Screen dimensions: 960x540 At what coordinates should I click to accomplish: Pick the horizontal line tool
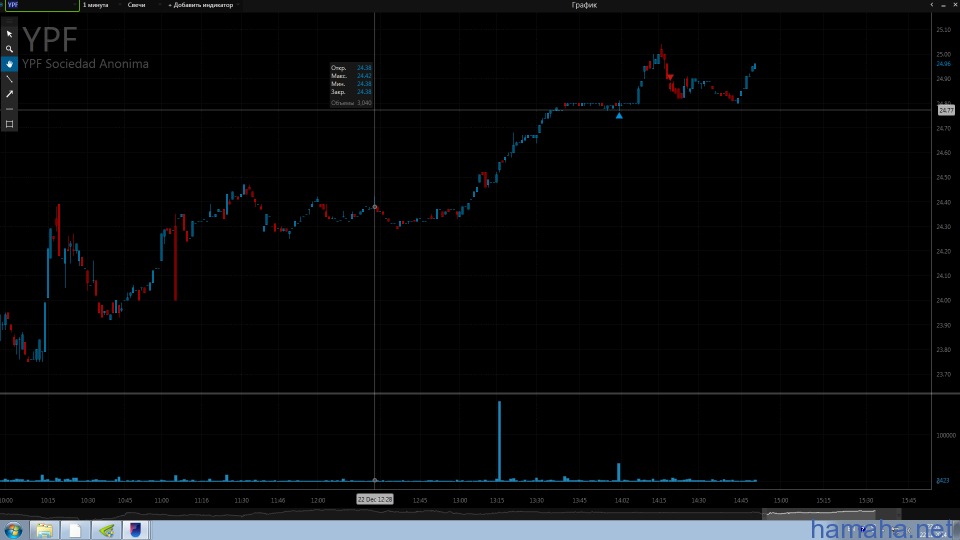[9, 109]
